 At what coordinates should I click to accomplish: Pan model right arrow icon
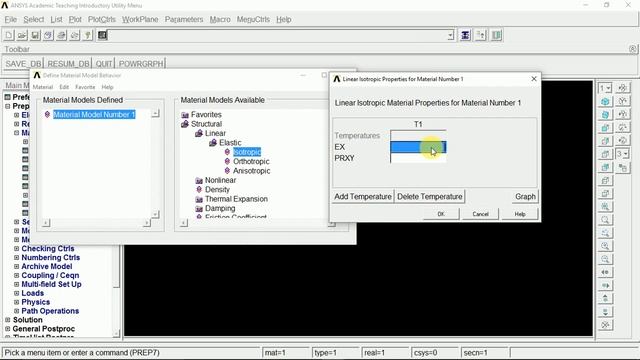605,285
